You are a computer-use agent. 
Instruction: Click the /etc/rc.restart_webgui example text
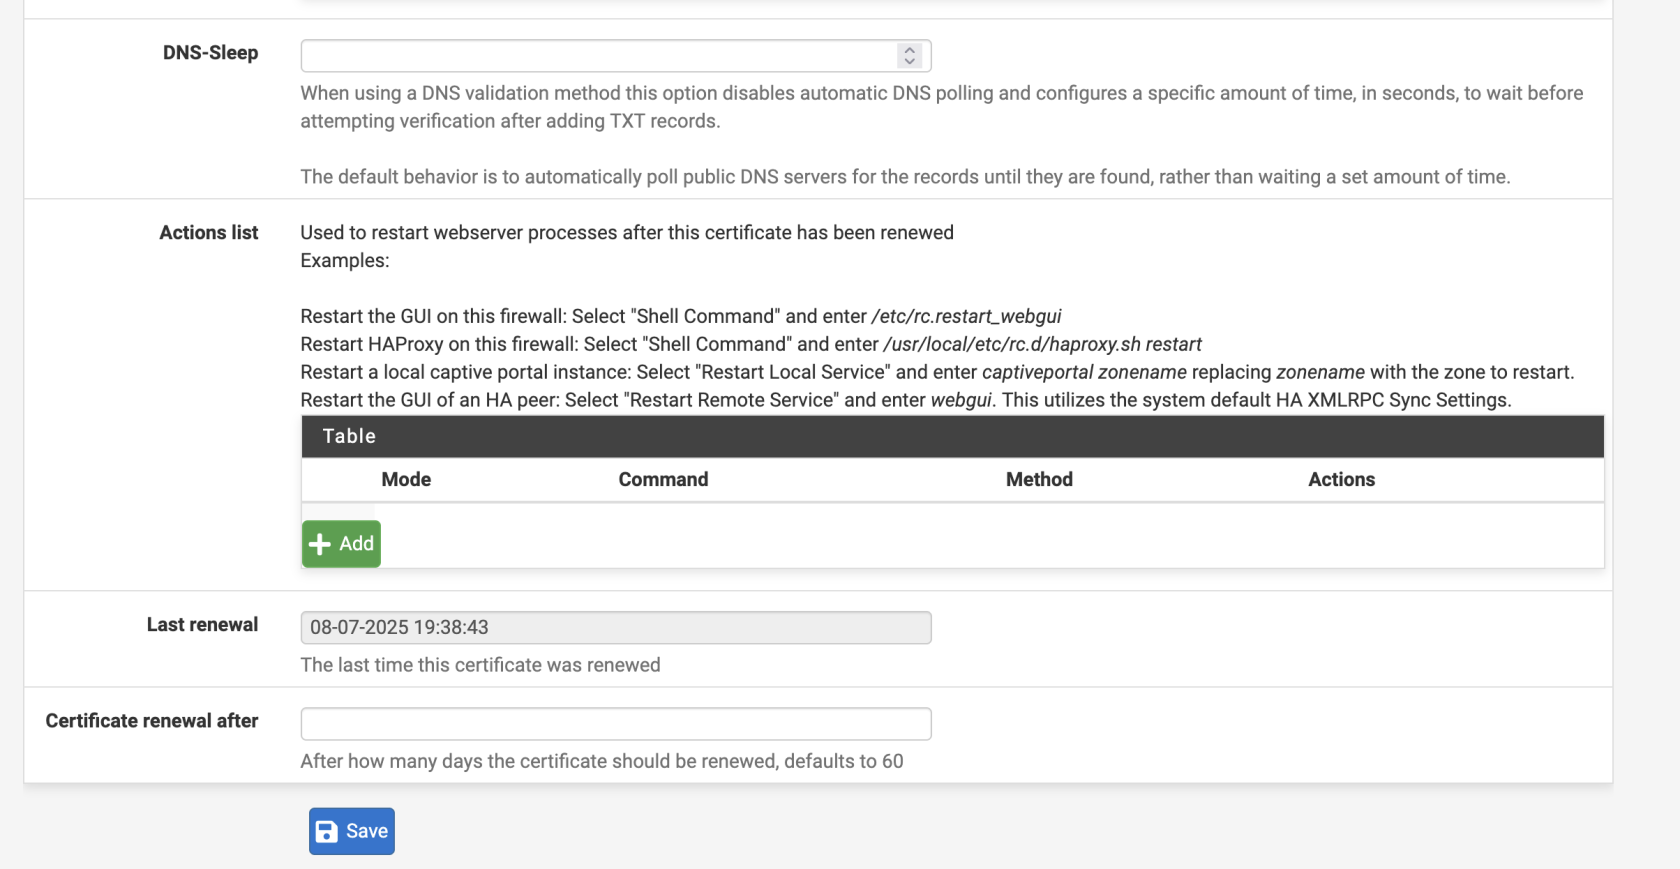click(966, 317)
